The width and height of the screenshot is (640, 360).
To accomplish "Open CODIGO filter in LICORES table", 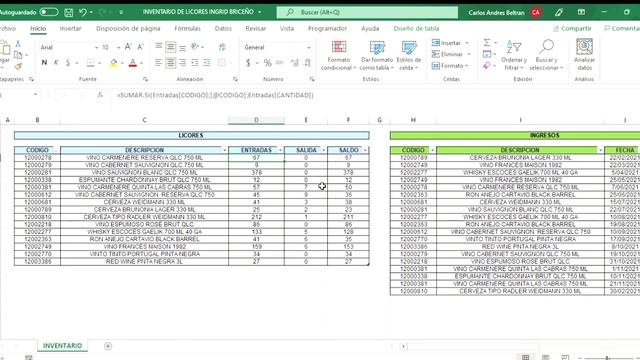I will pyautogui.click(x=56, y=150).
